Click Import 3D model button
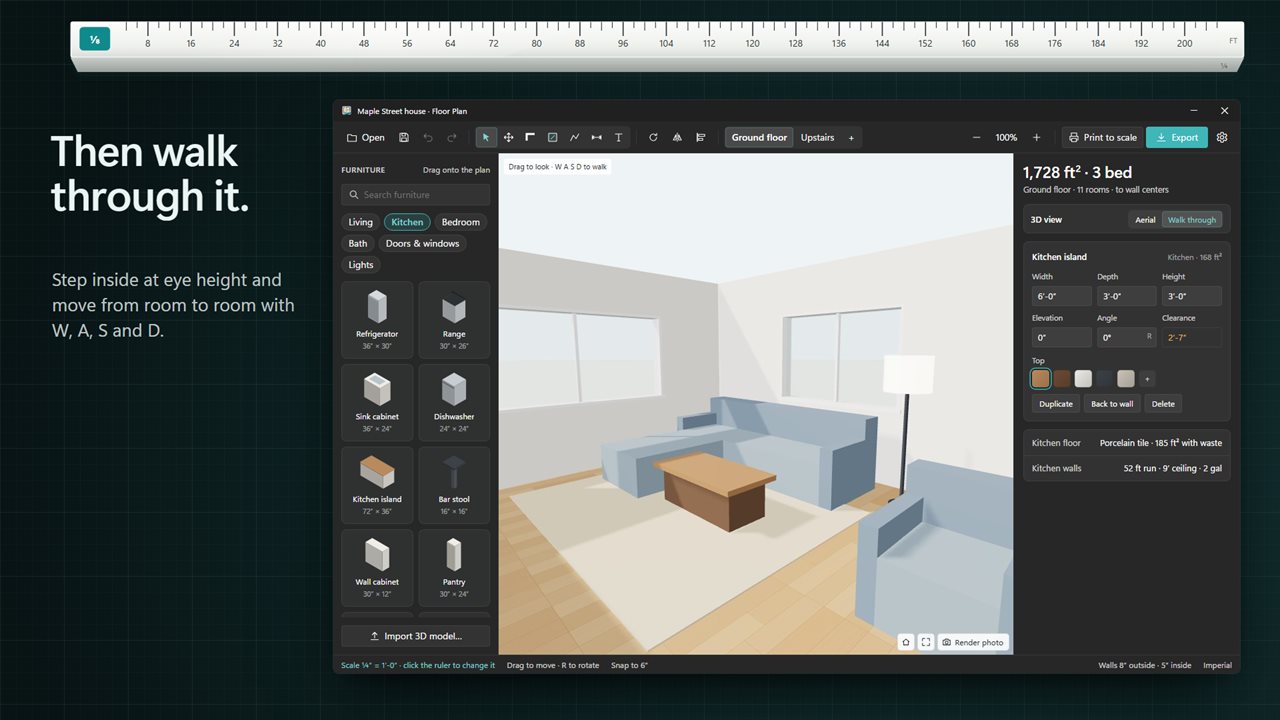 (x=416, y=636)
